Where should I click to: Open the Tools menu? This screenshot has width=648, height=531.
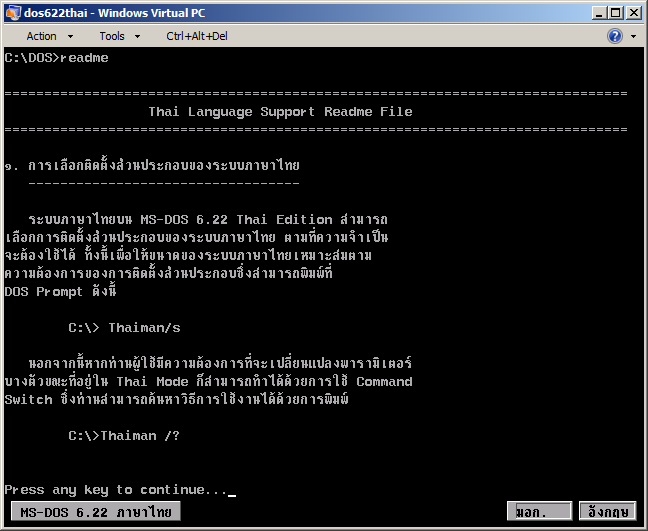(112, 36)
